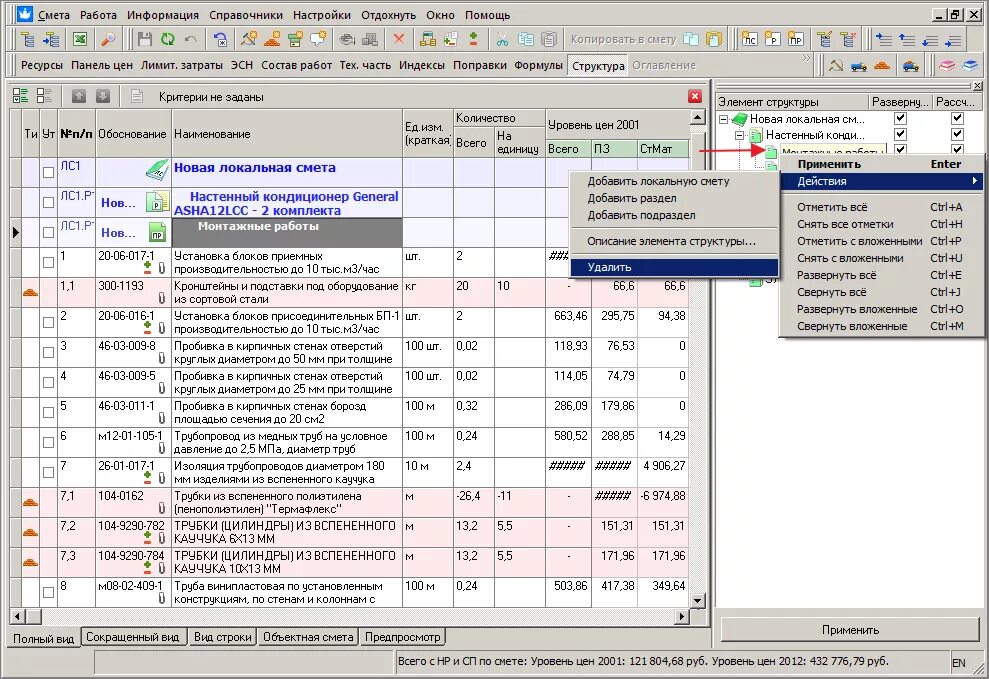Switch to Предпросмотр tab
This screenshot has height=679, width=989.
(402, 637)
